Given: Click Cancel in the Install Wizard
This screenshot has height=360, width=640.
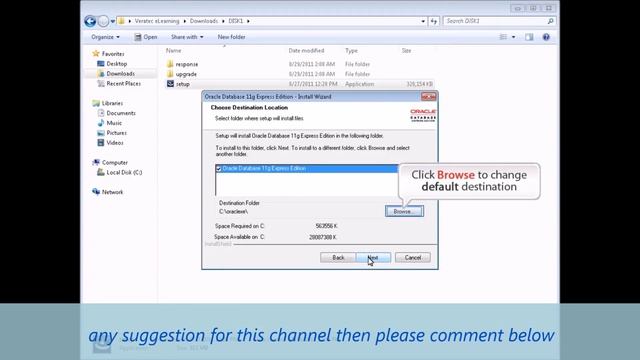Looking at the screenshot, I should coord(413,258).
